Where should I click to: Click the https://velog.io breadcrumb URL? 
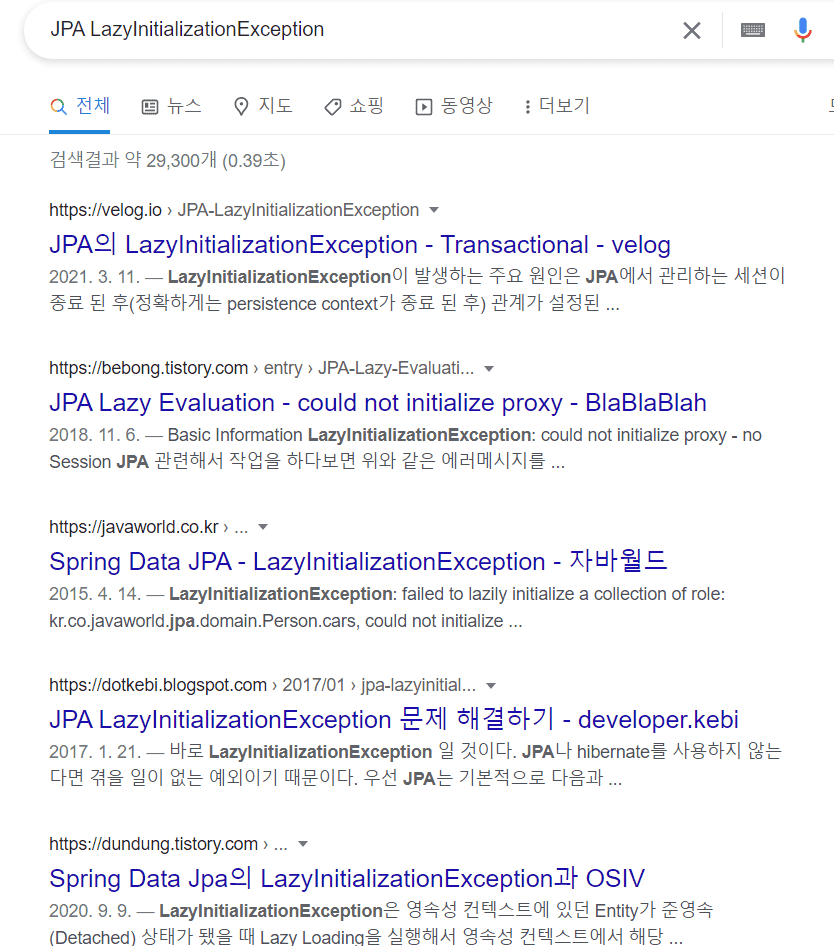coord(106,210)
